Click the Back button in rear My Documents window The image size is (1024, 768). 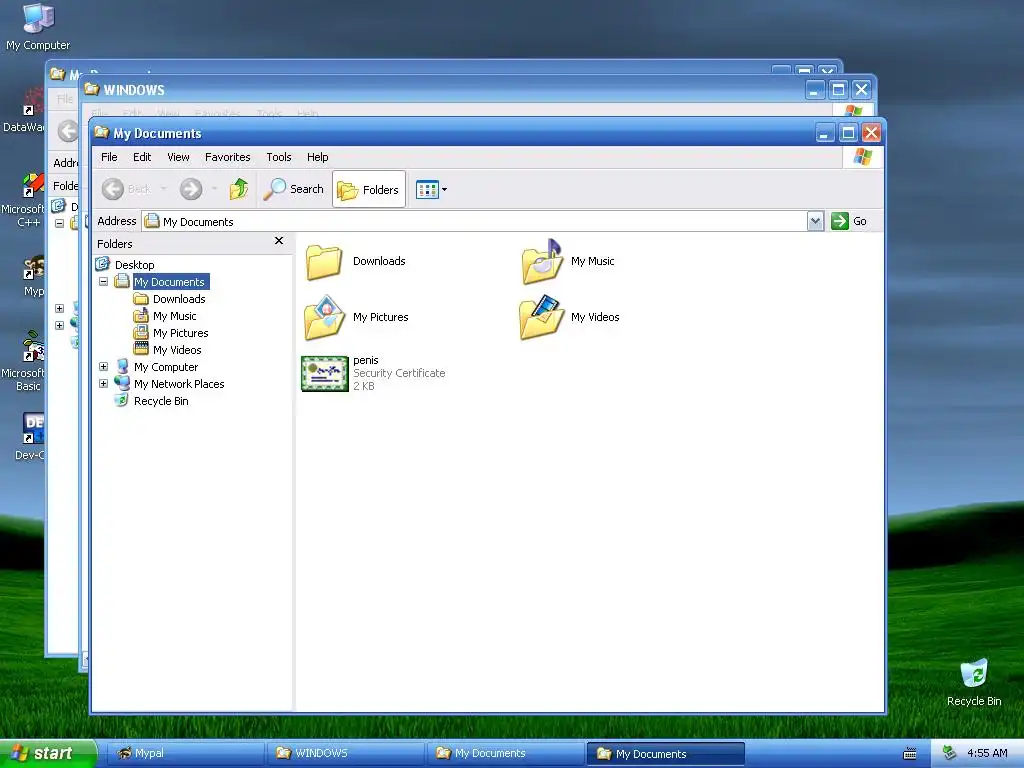67,131
